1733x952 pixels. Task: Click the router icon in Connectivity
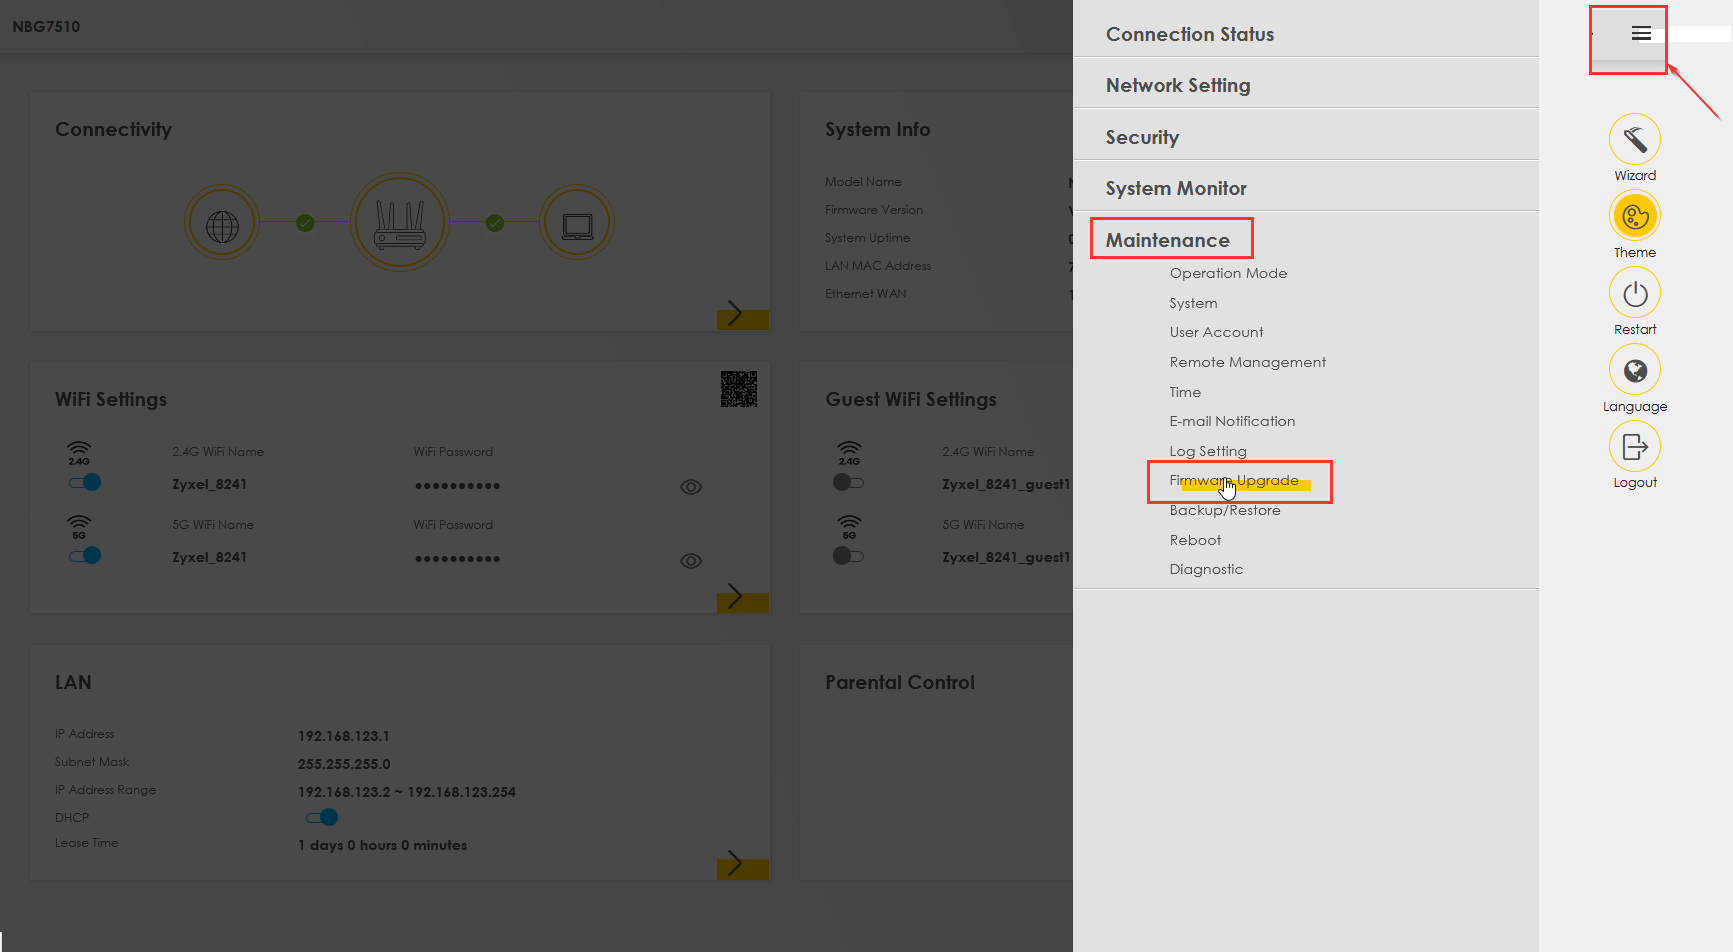[x=399, y=223]
